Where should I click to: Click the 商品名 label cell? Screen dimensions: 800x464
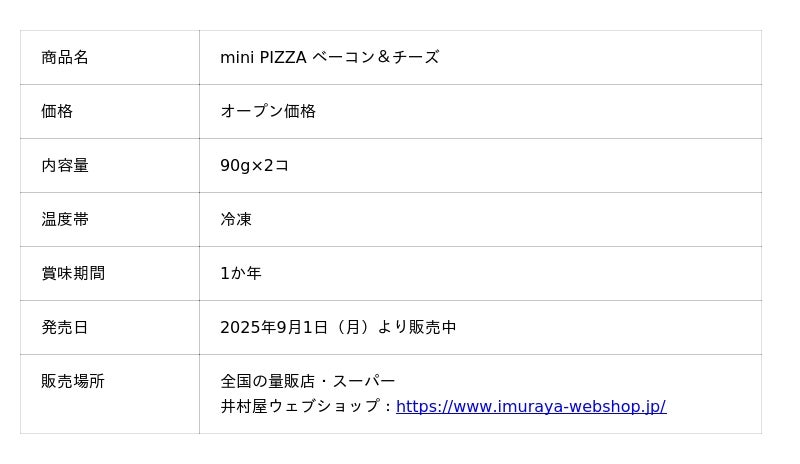tap(65, 57)
